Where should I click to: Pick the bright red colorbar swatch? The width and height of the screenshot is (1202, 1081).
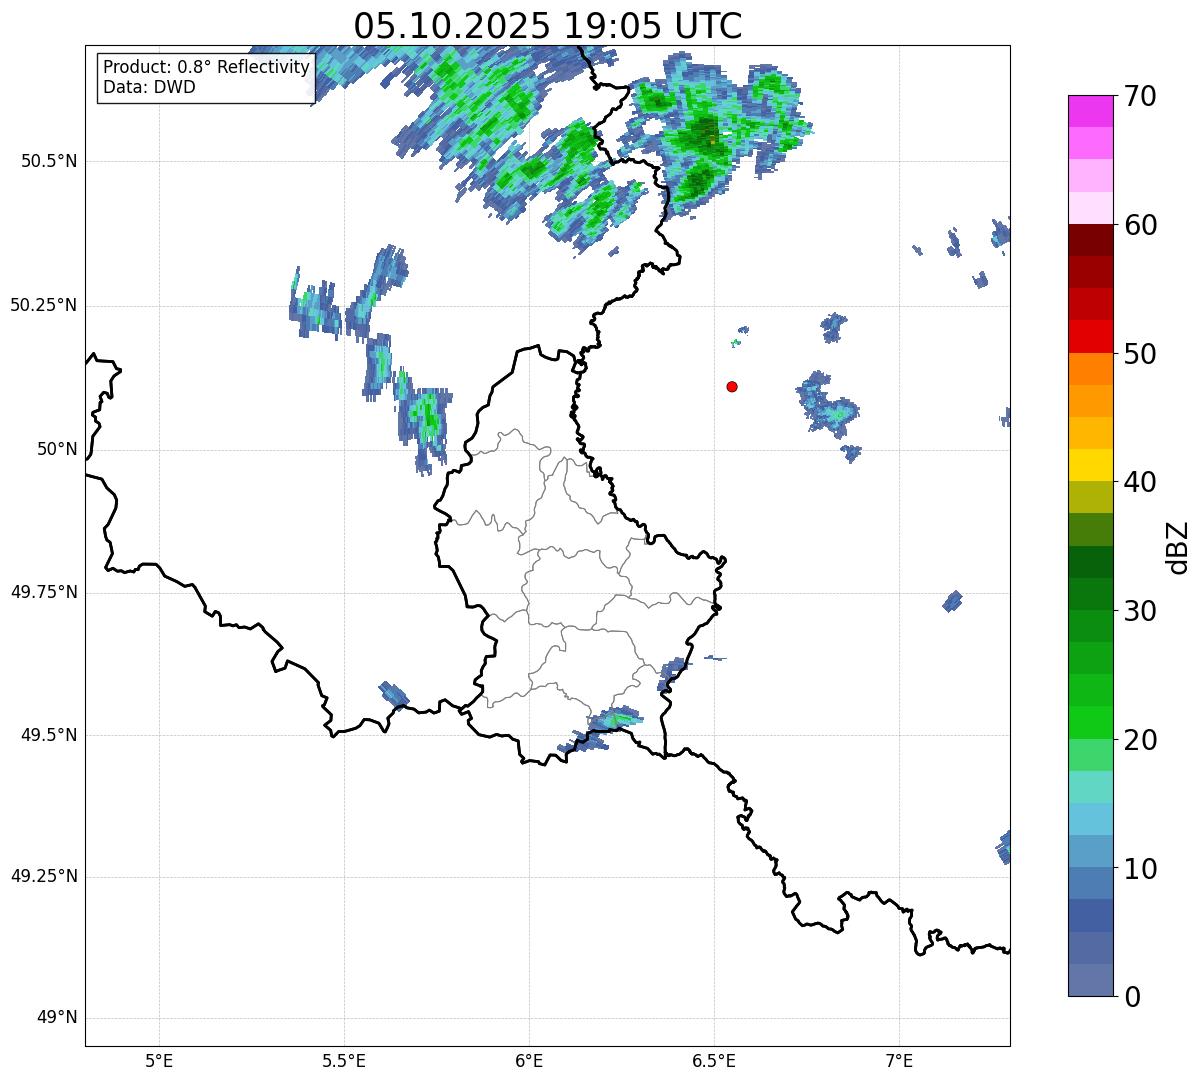tap(1091, 337)
